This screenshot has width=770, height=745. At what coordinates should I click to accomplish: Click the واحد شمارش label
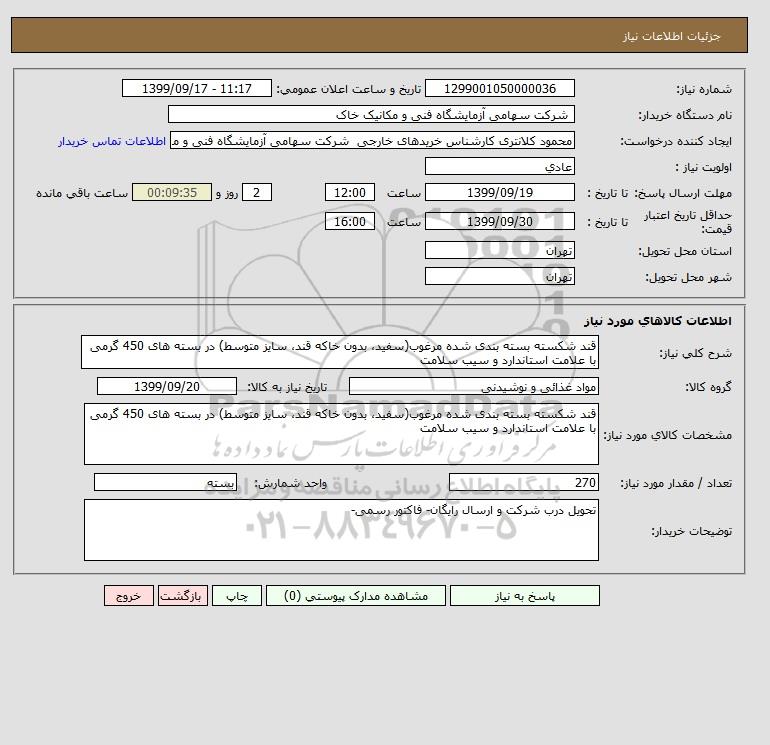point(290,483)
